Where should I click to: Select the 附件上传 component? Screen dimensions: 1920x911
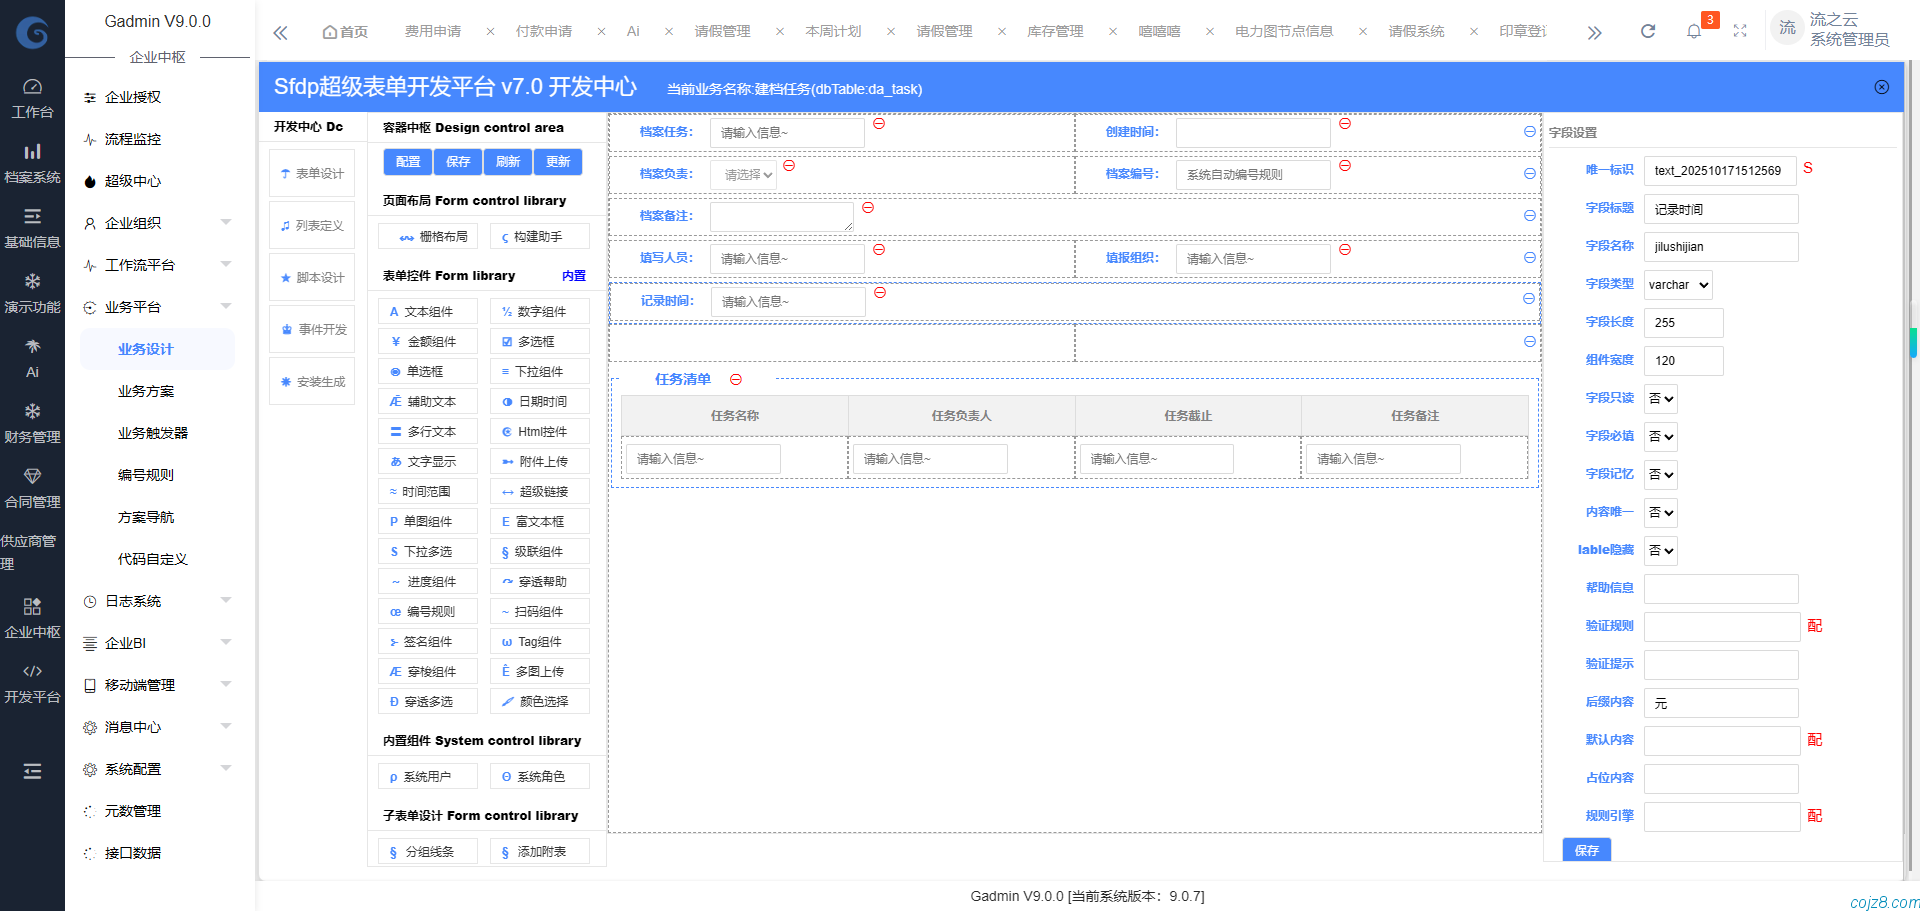coord(539,461)
